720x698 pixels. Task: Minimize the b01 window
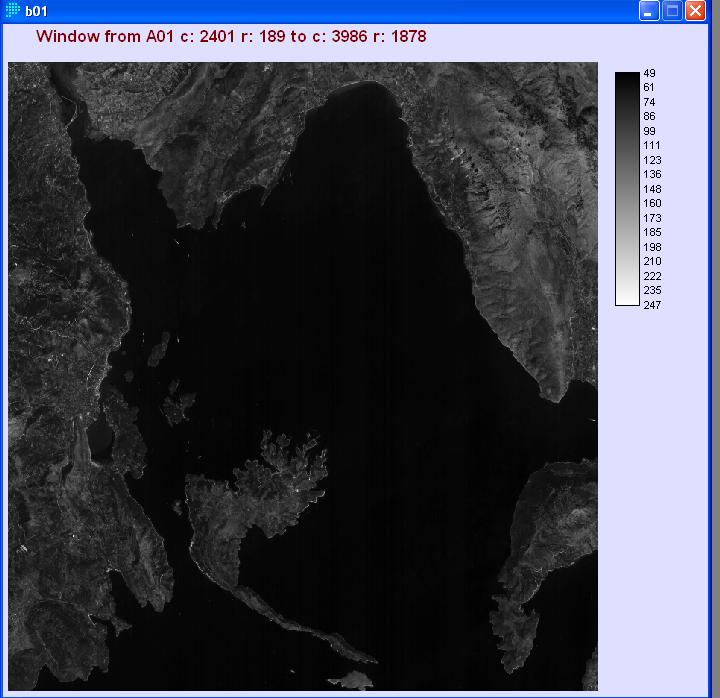pyautogui.click(x=648, y=11)
